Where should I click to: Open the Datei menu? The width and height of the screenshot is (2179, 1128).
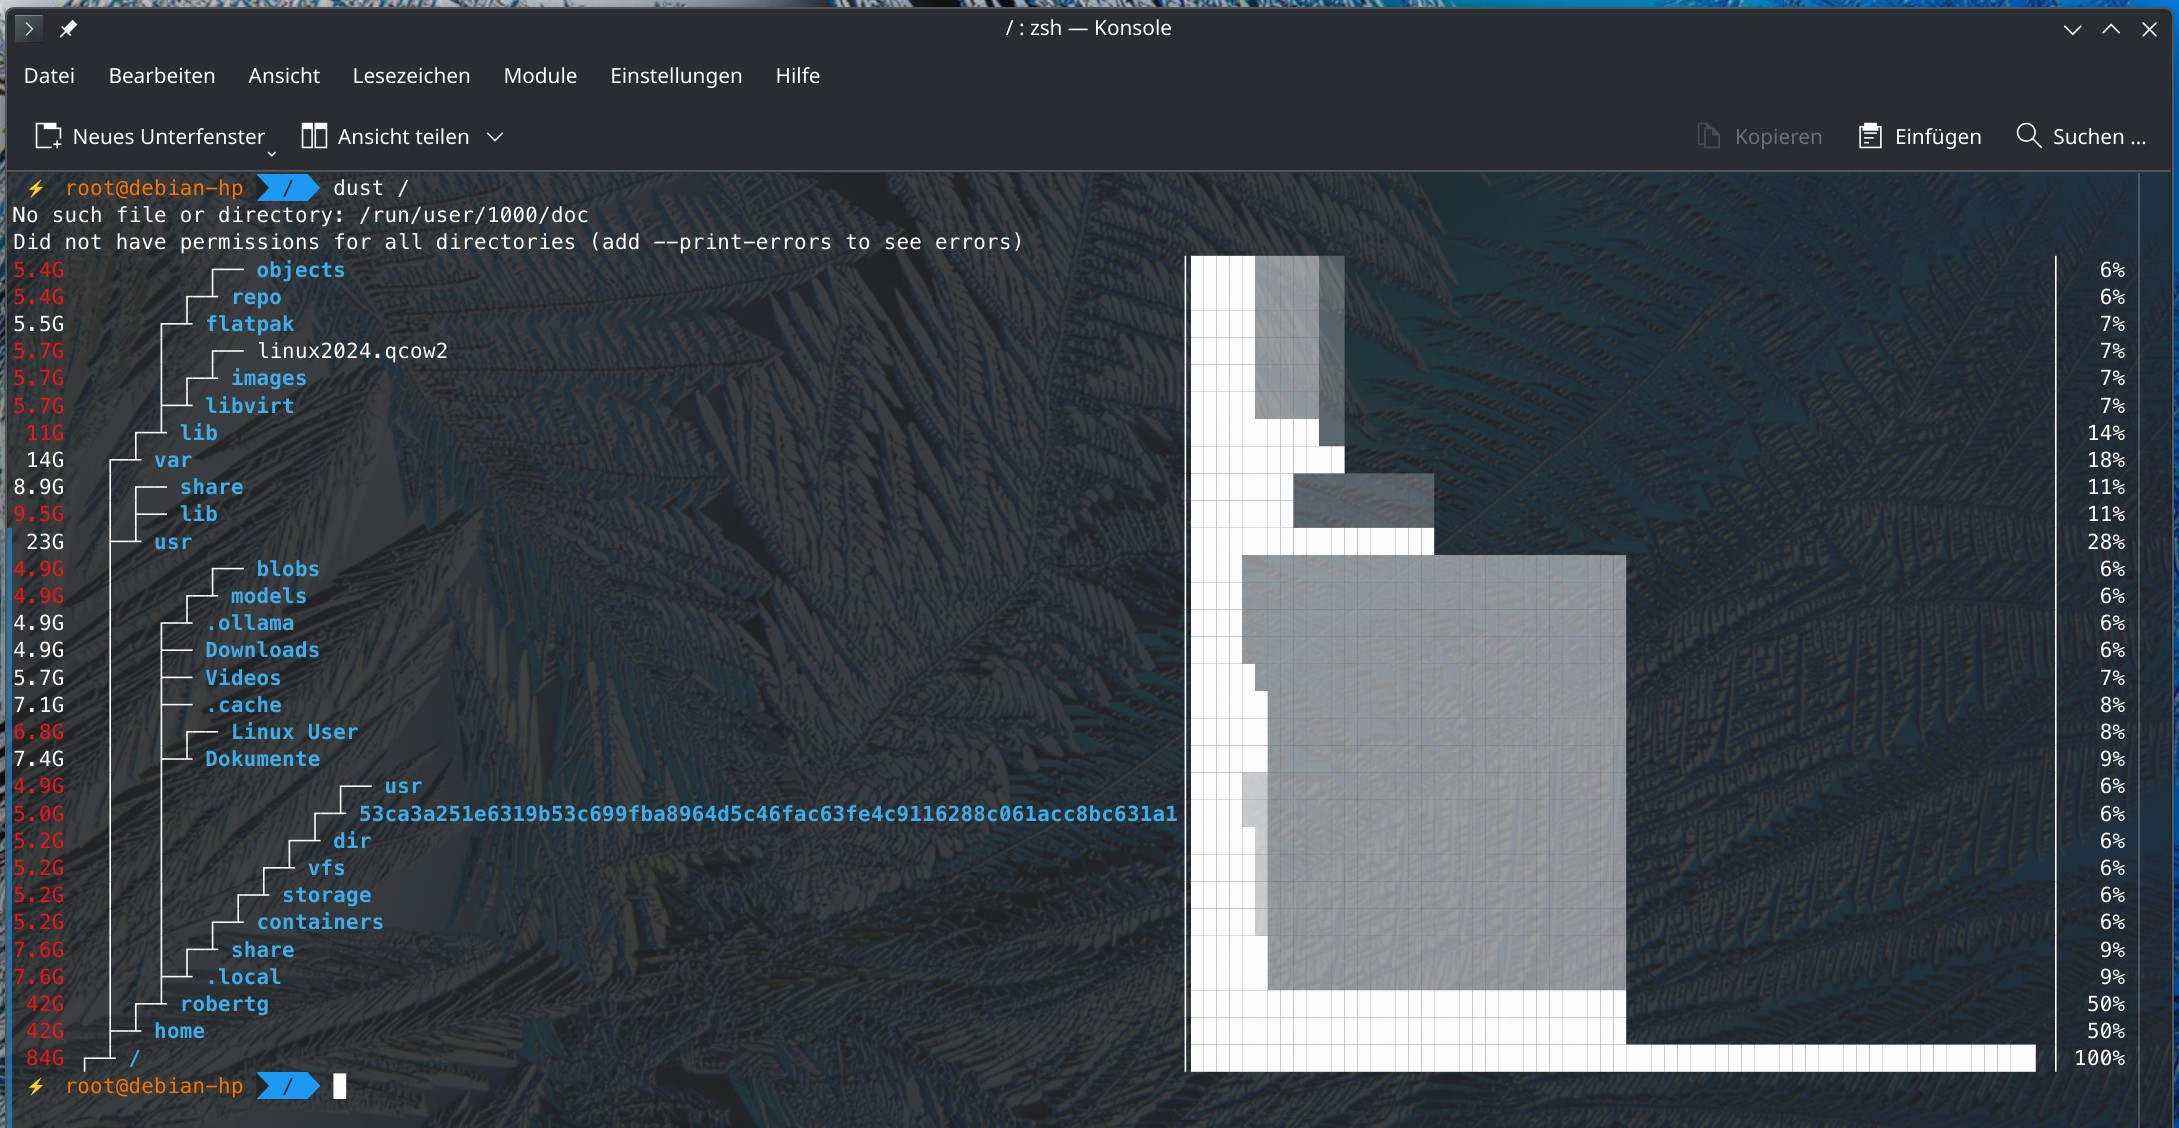[x=49, y=76]
